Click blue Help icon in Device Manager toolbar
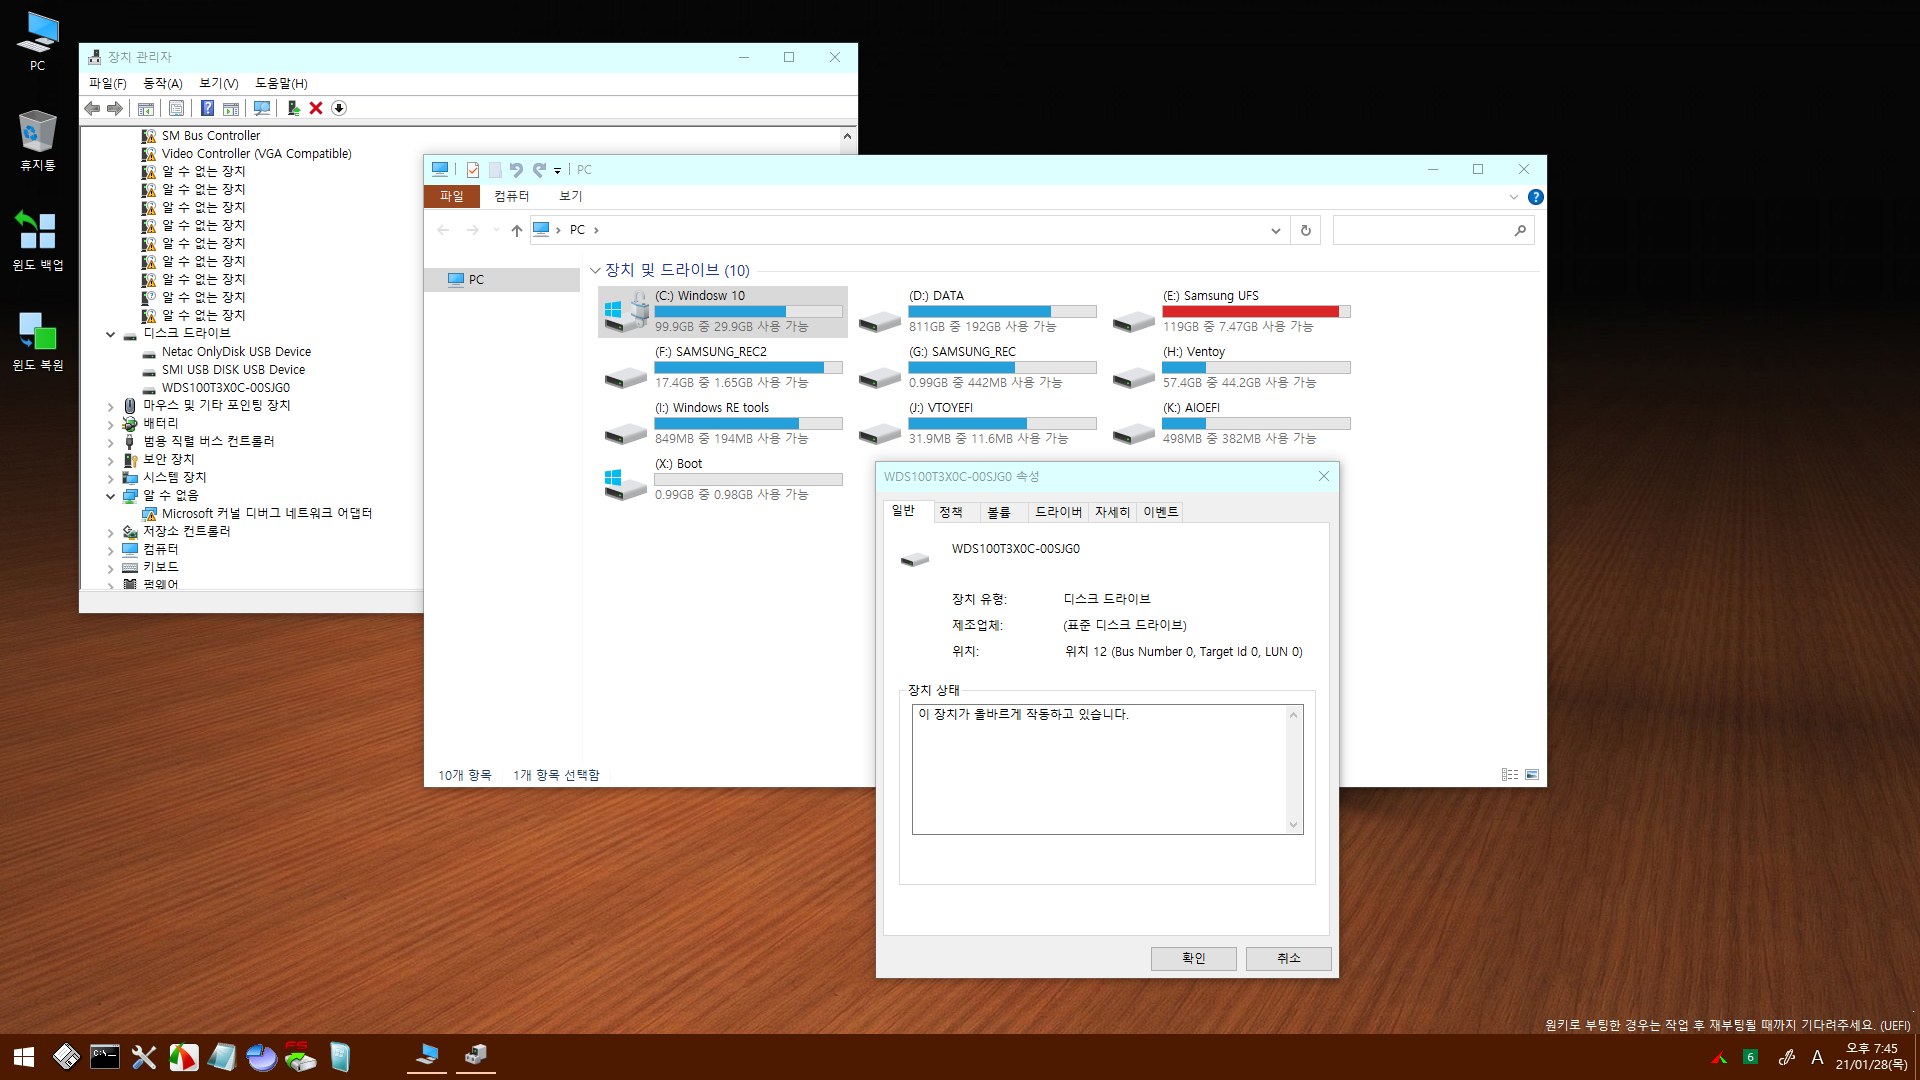Screen dimensions: 1920x1080 coord(207,108)
